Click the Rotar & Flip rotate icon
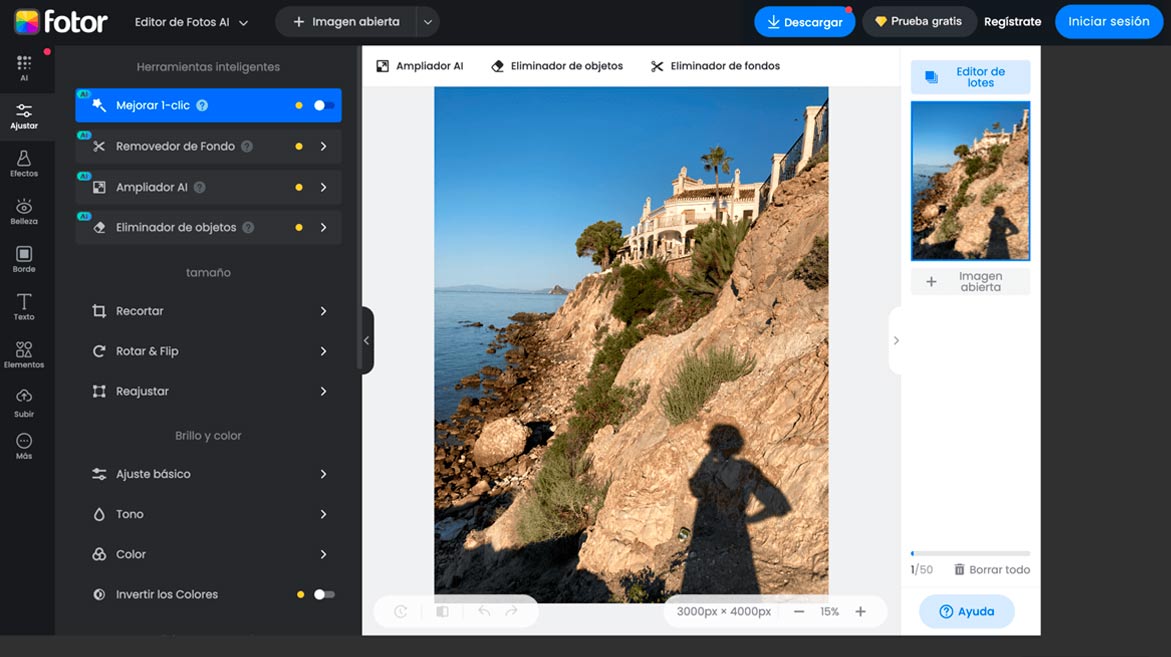This screenshot has height=657, width=1171. [x=99, y=351]
